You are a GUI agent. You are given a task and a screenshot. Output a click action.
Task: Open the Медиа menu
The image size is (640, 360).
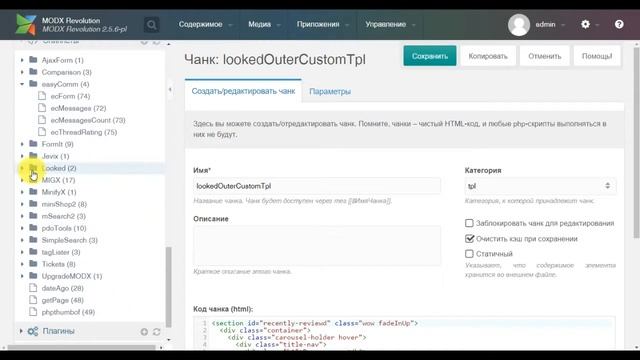[264, 24]
